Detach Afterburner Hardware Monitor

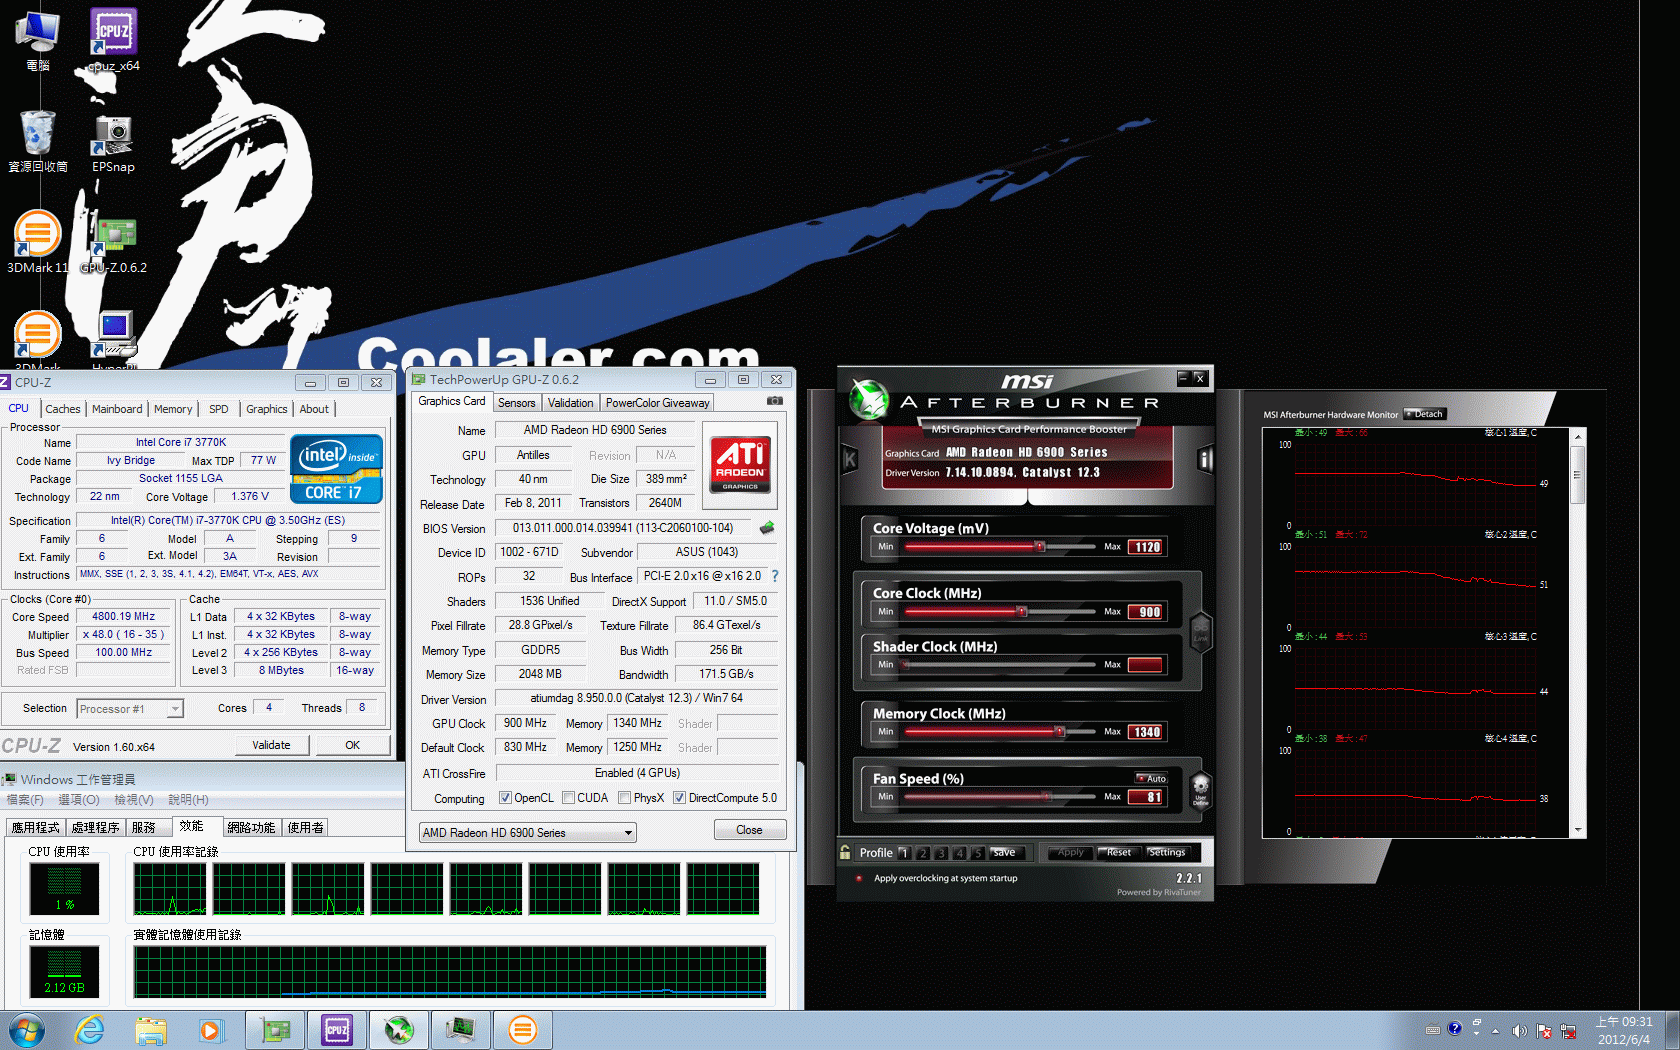1425,414
